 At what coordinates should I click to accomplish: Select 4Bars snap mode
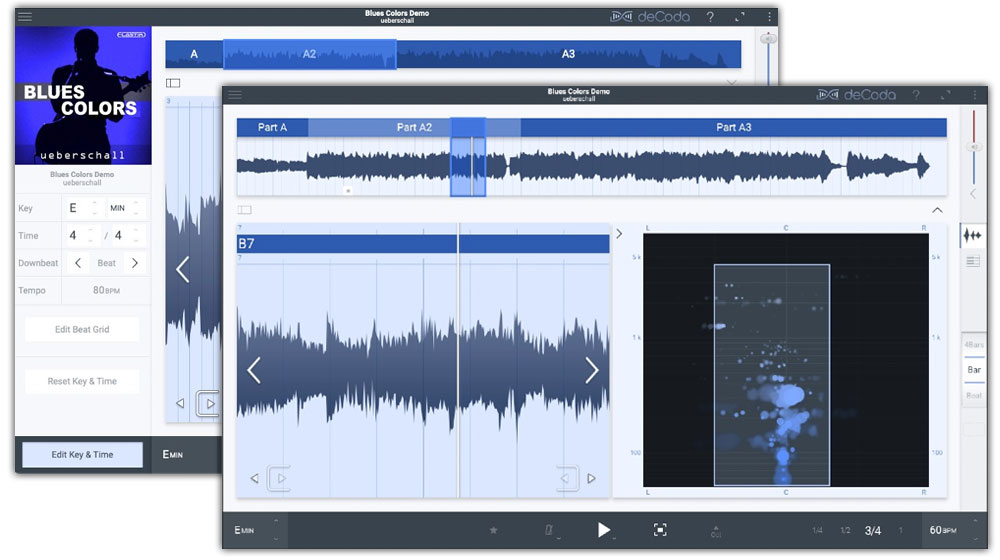(x=974, y=344)
